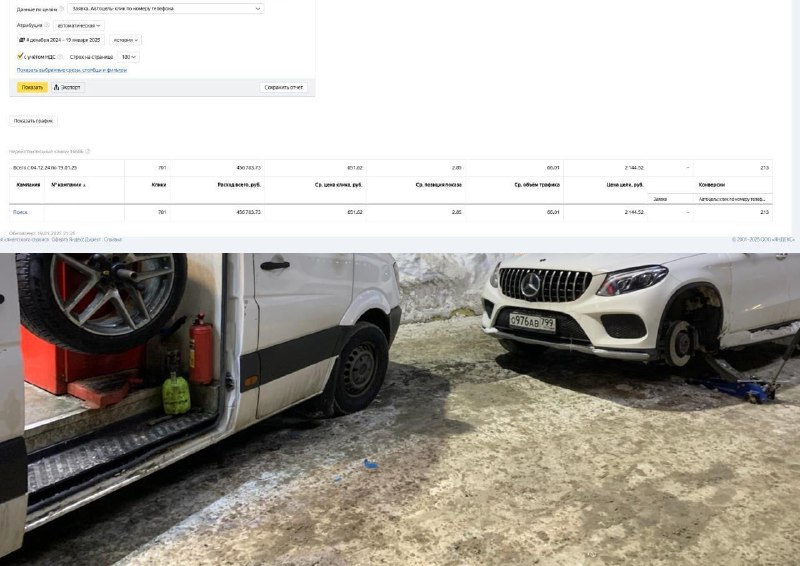Click the white Mercedes photo thumbnail
Image resolution: width=800 pixels, height=566 pixels.
(x=400, y=409)
